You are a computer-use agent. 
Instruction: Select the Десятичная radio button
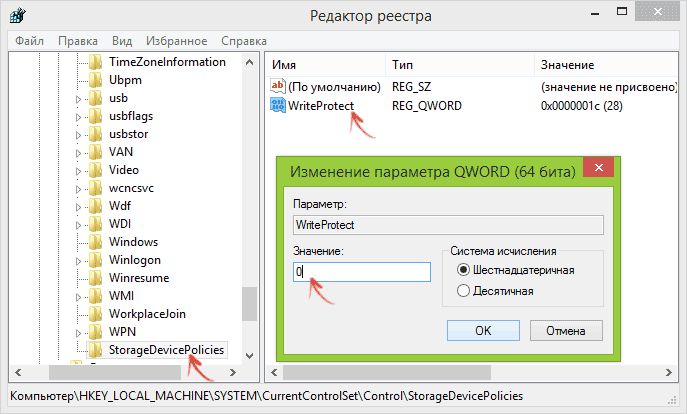coord(463,290)
